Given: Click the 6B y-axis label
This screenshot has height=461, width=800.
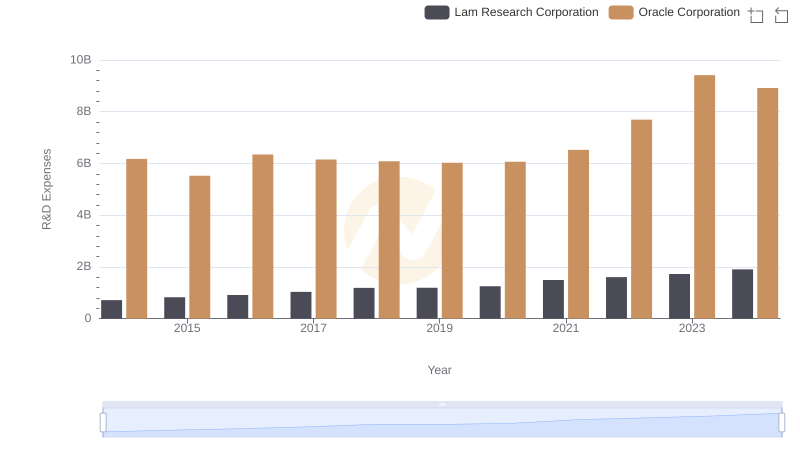Looking at the screenshot, I should pyautogui.click(x=84, y=163).
